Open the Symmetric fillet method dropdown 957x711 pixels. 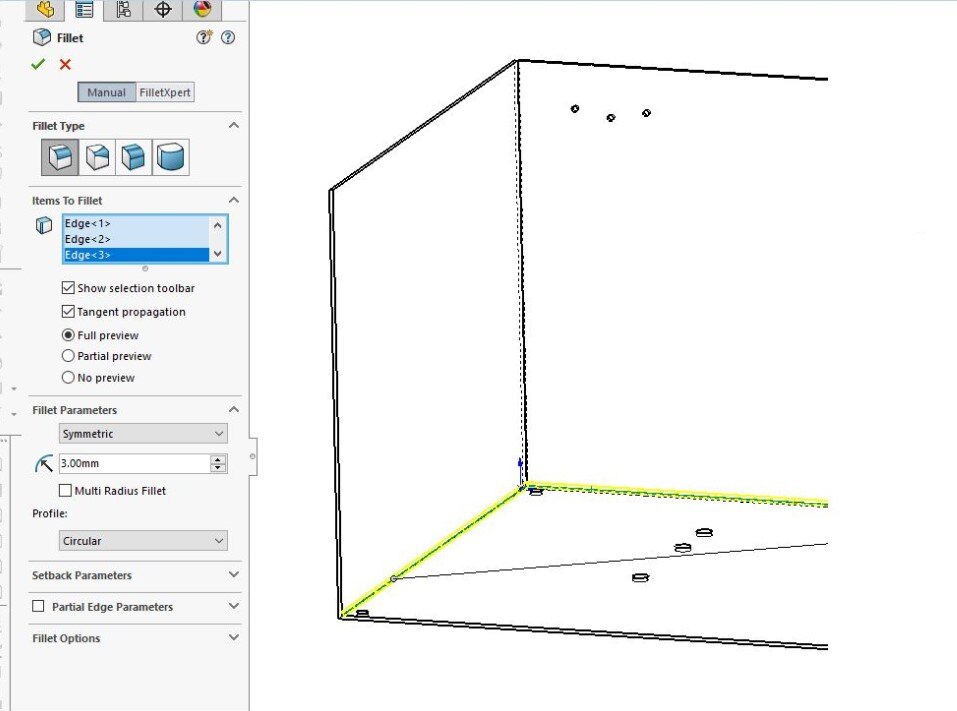(143, 434)
